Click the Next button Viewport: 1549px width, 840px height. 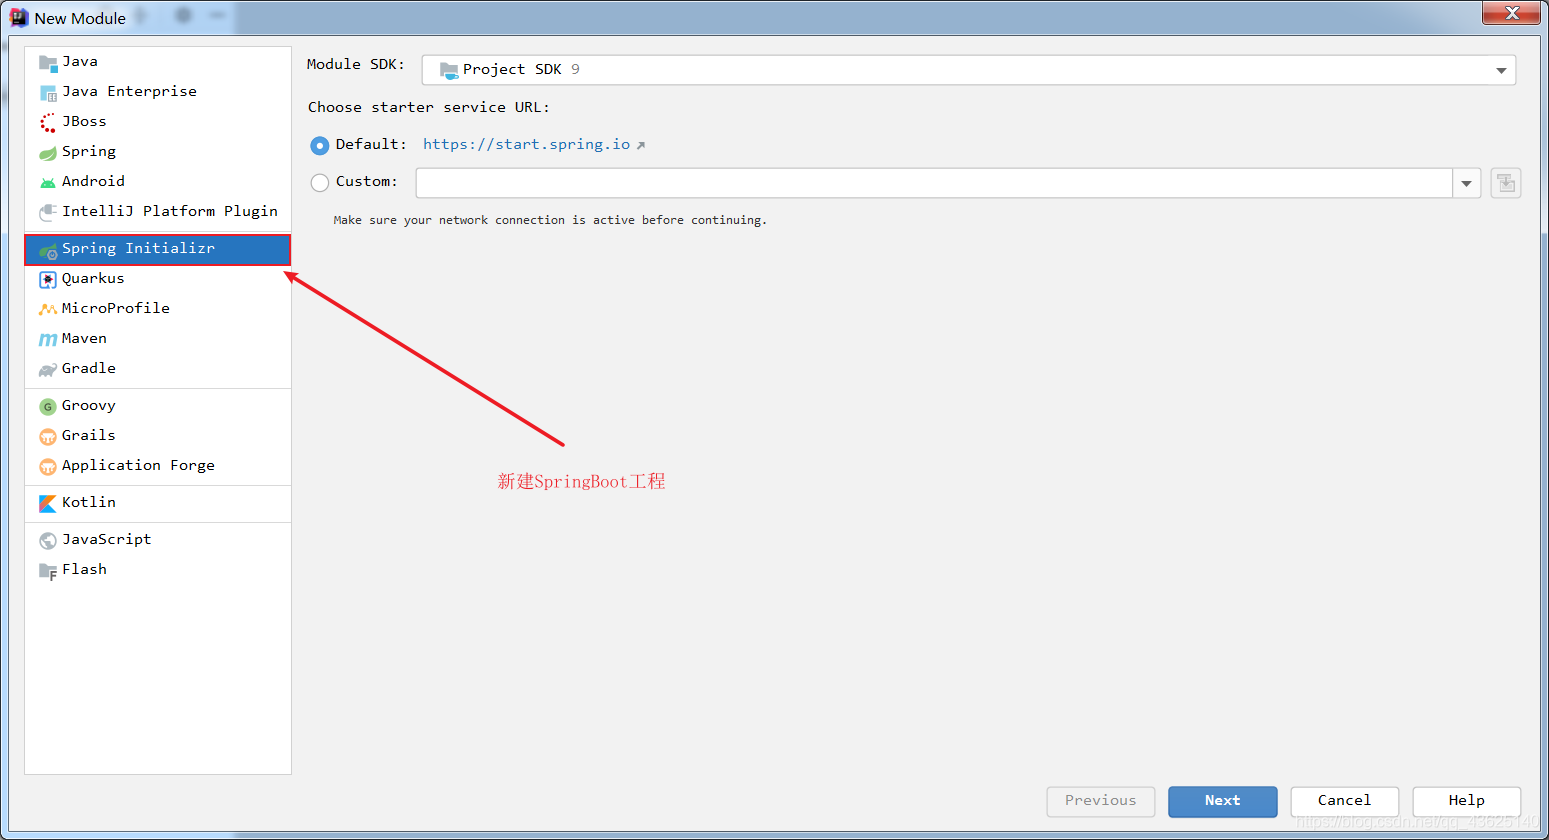1222,801
